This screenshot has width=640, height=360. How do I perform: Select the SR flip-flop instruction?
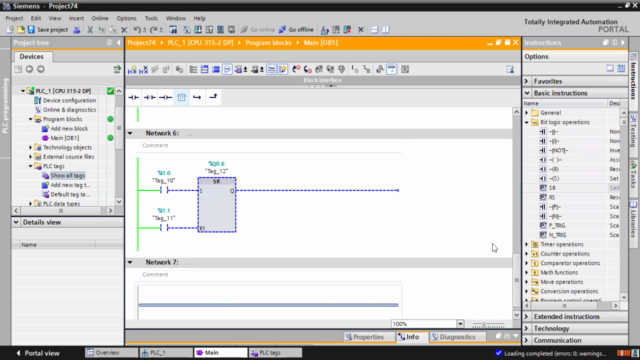point(552,188)
